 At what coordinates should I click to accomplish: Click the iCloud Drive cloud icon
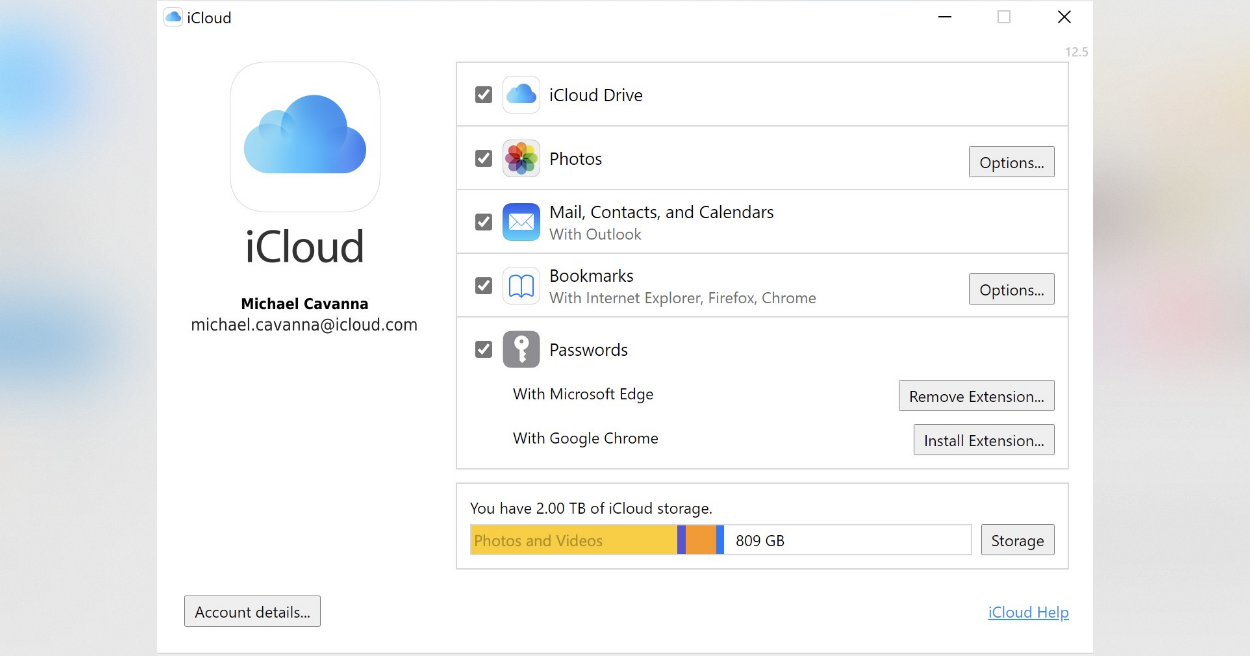click(x=521, y=95)
